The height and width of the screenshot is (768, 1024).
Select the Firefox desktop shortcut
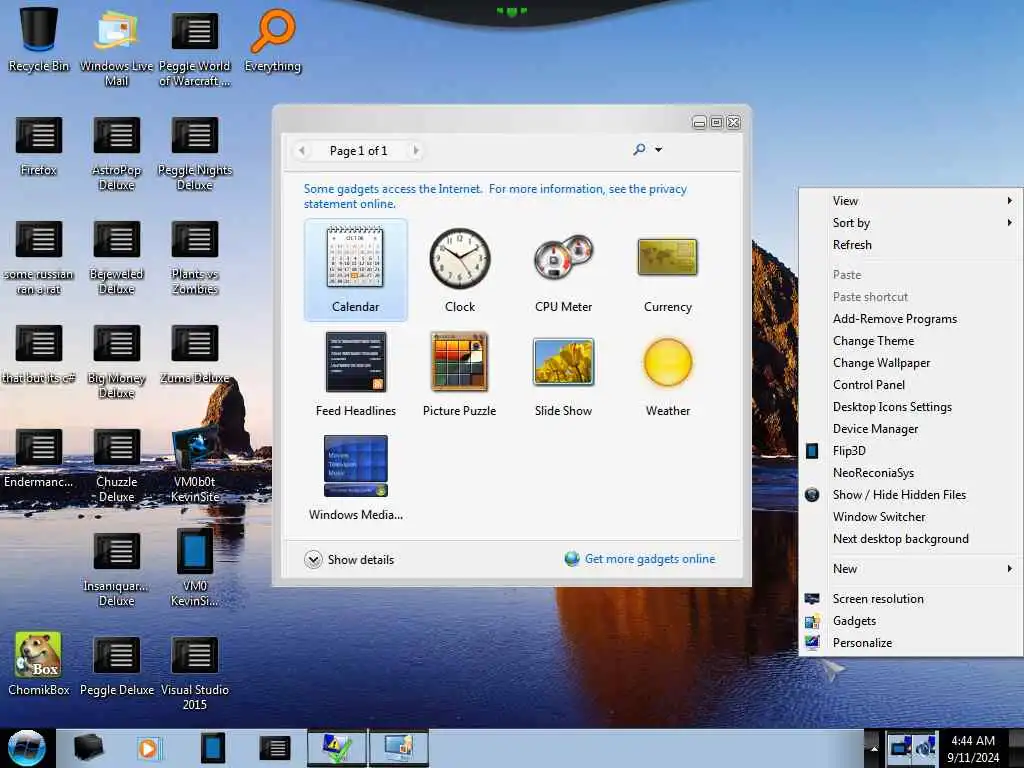tap(39, 146)
